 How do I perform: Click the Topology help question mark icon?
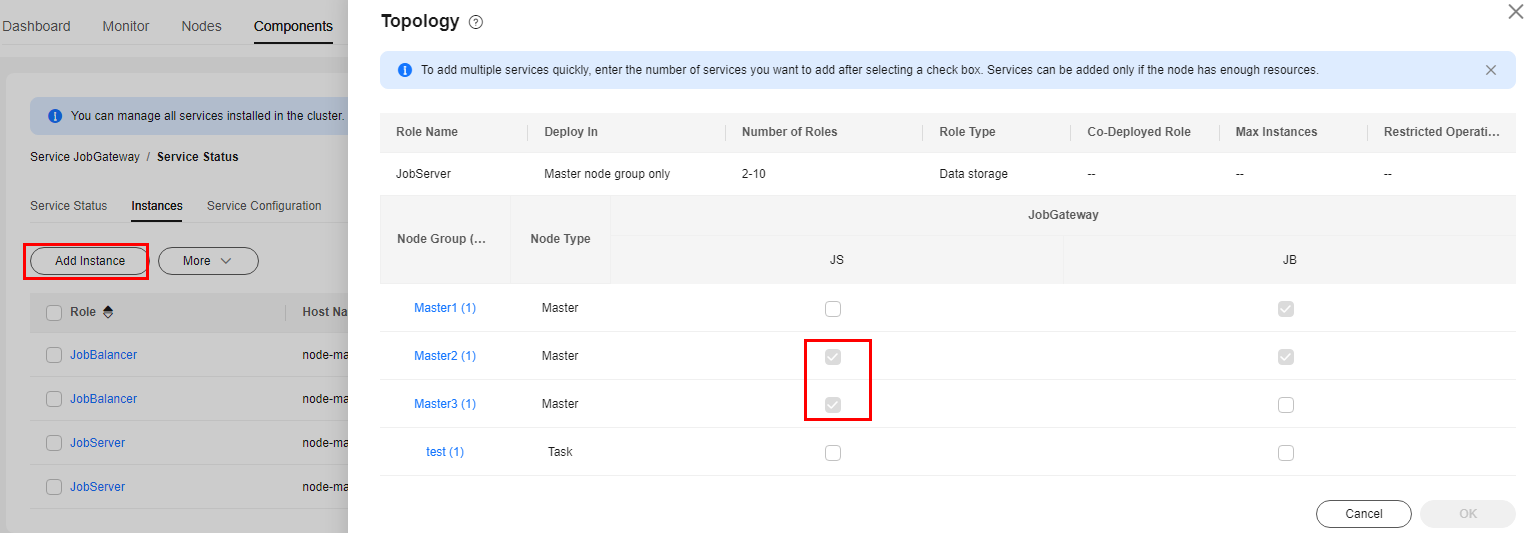coord(476,22)
